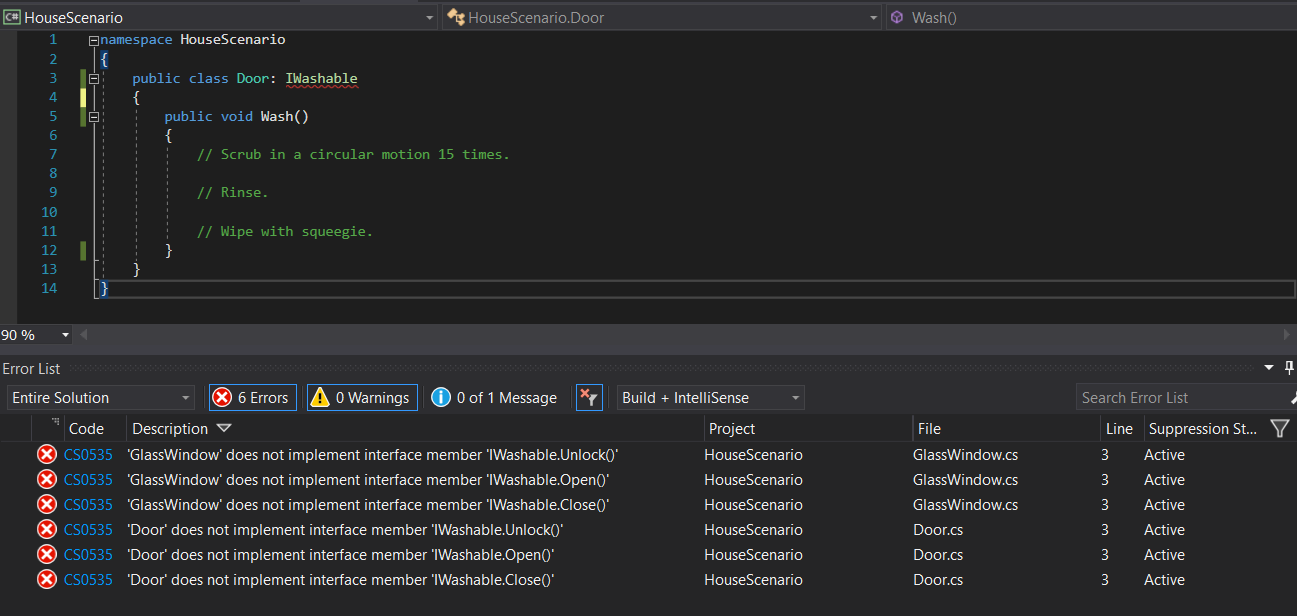Collapse the Wash() method outline

pyautogui.click(x=94, y=116)
